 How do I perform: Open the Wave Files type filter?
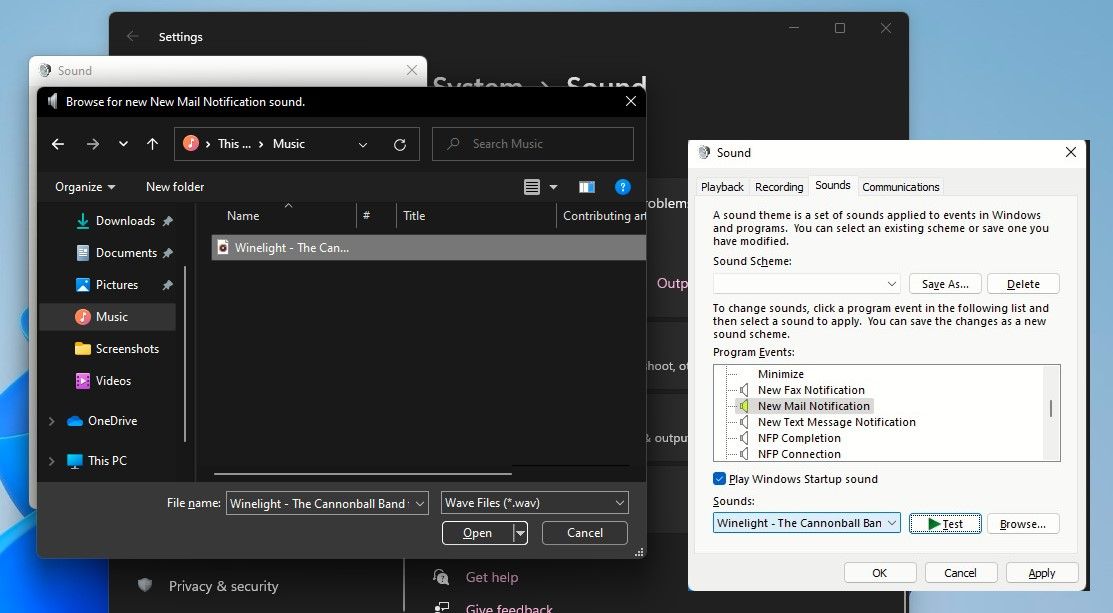tap(534, 503)
